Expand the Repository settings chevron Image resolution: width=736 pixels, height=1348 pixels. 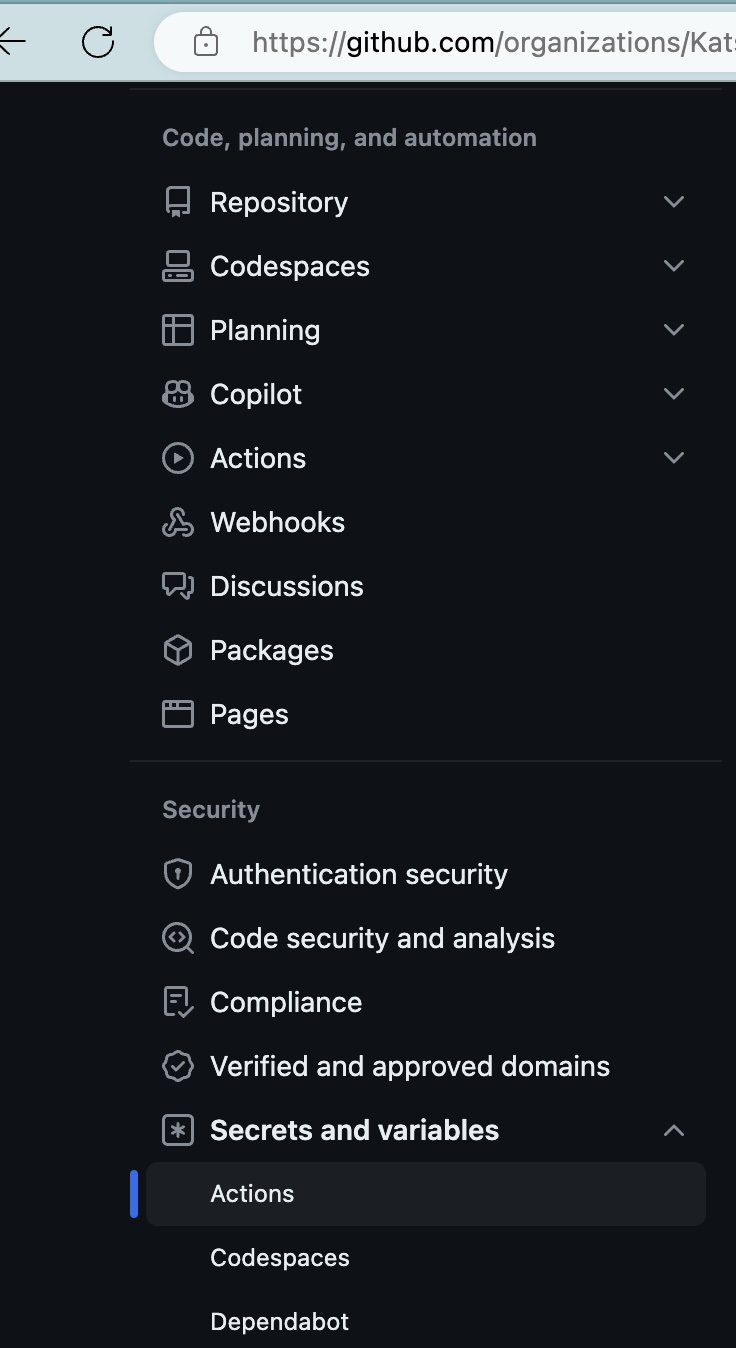pos(674,202)
